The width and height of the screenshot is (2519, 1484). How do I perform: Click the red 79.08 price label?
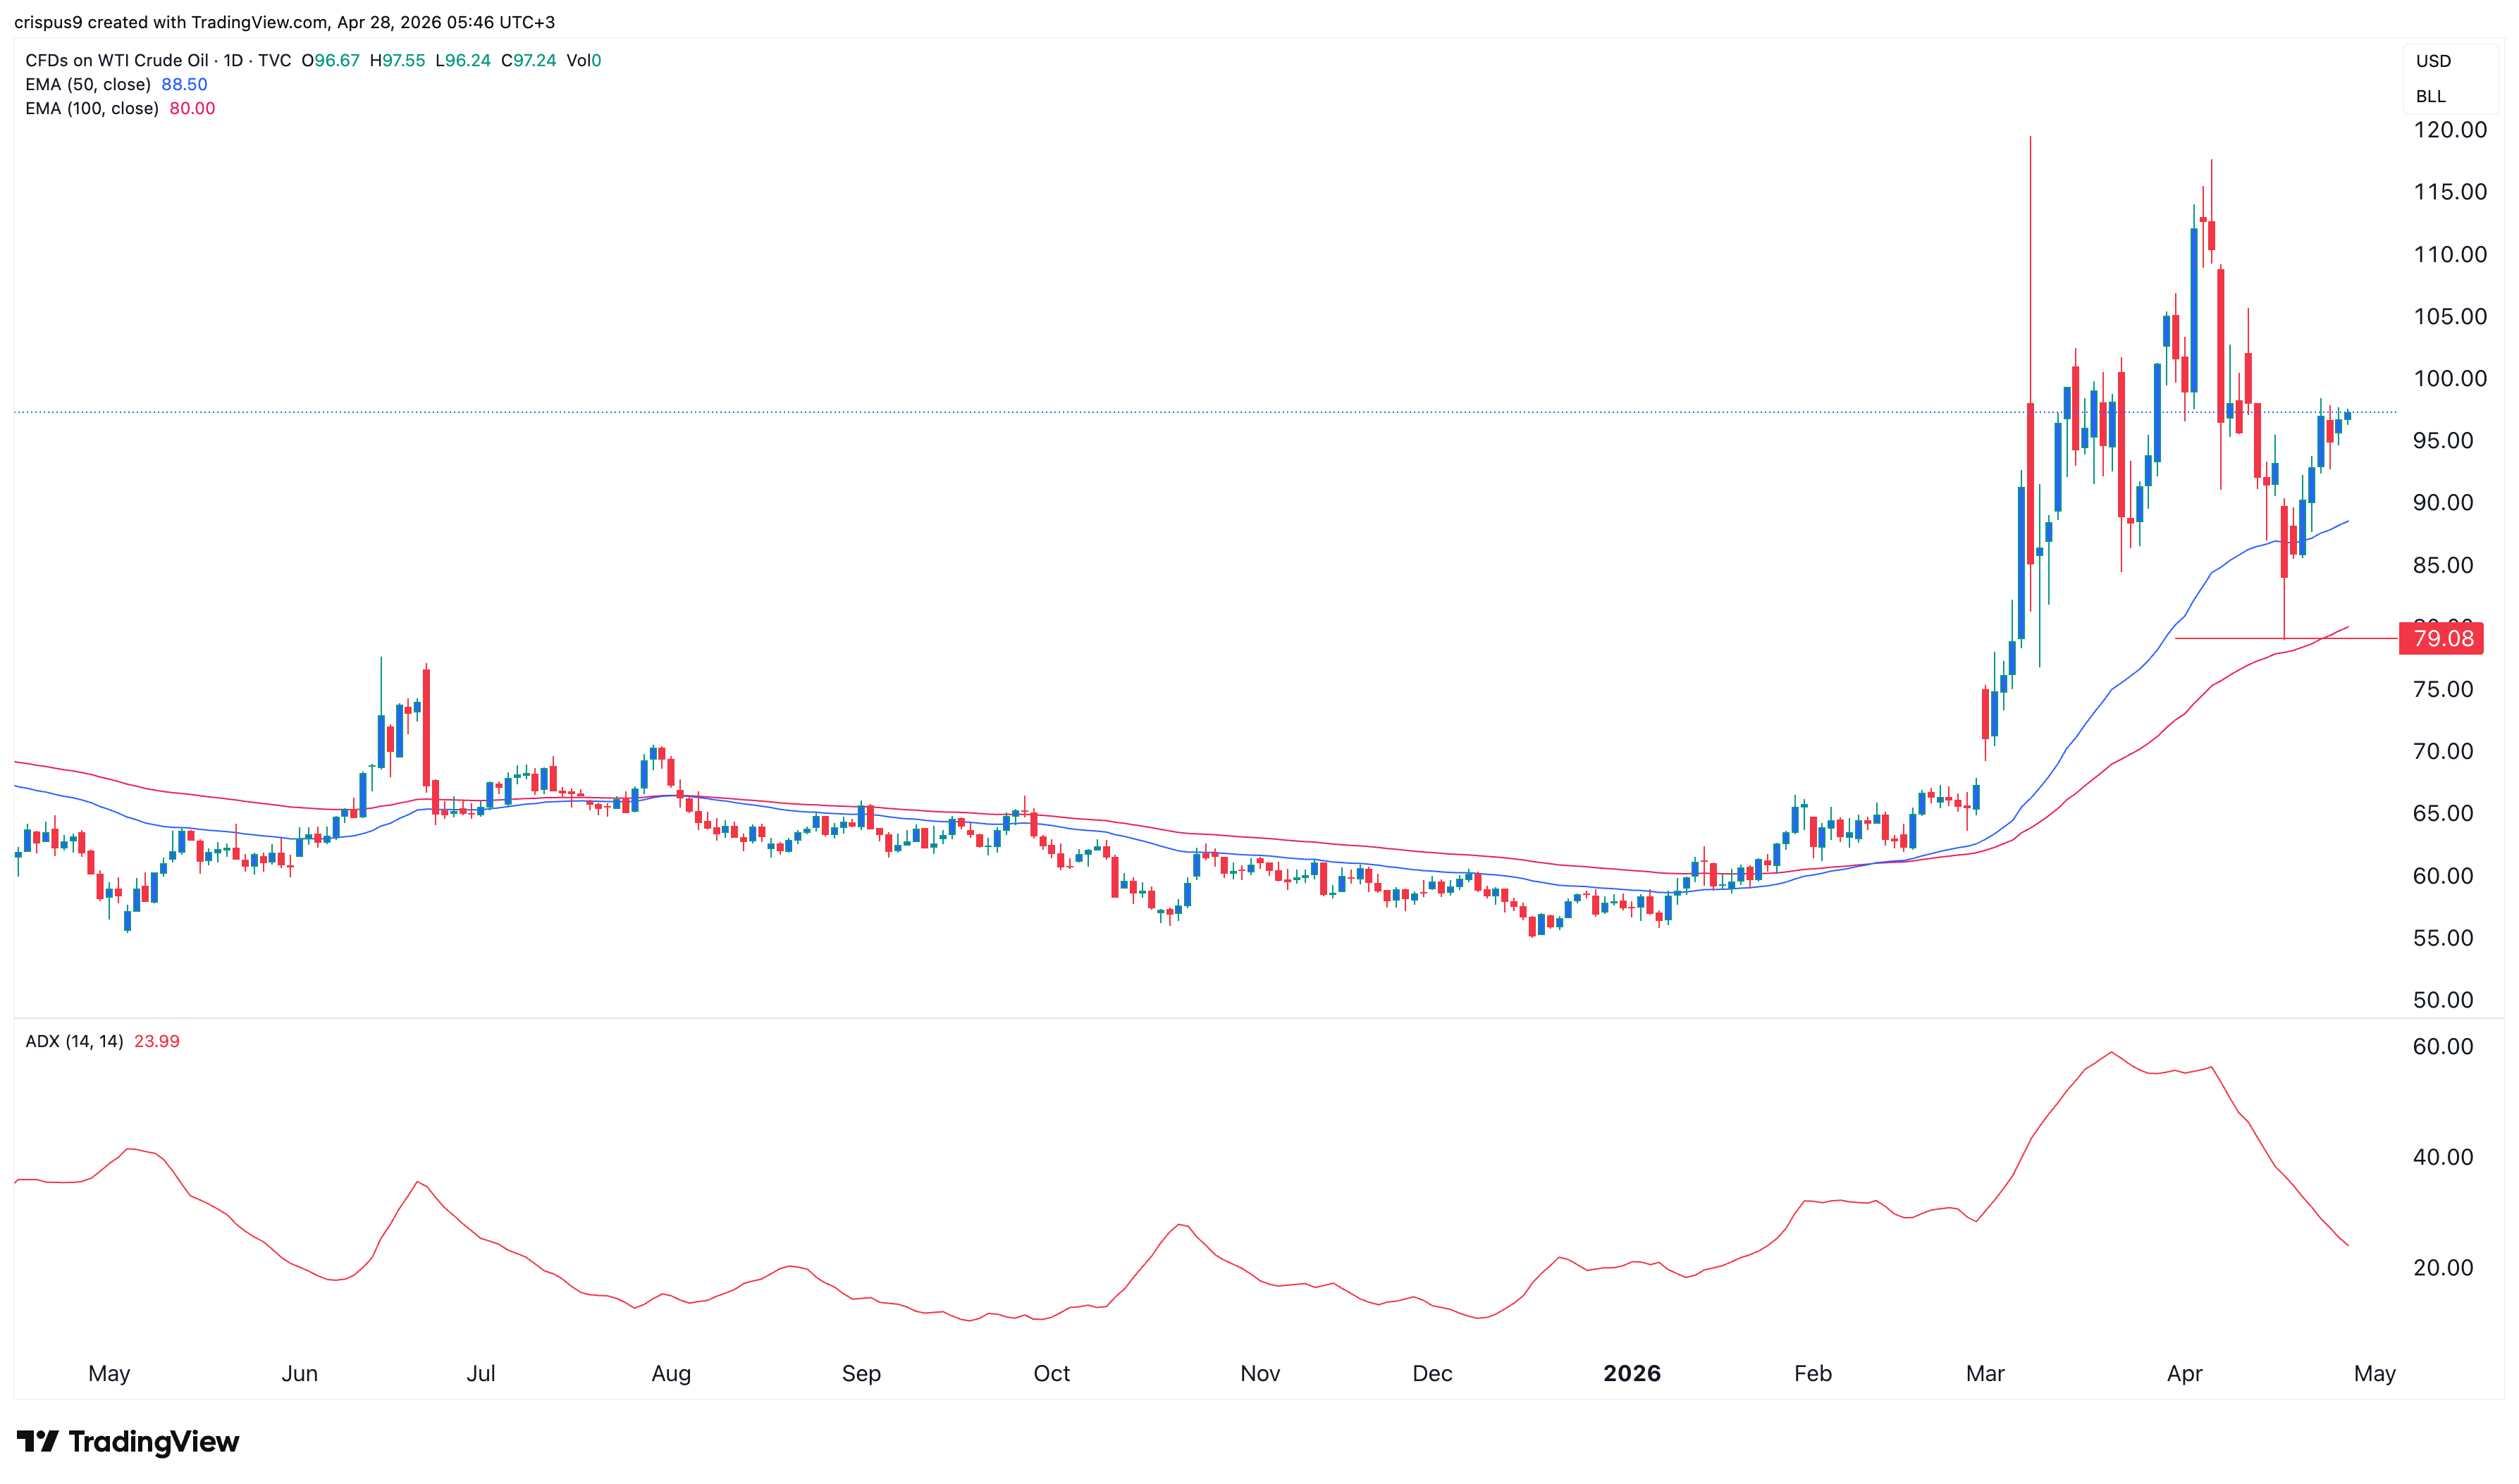click(x=2442, y=638)
